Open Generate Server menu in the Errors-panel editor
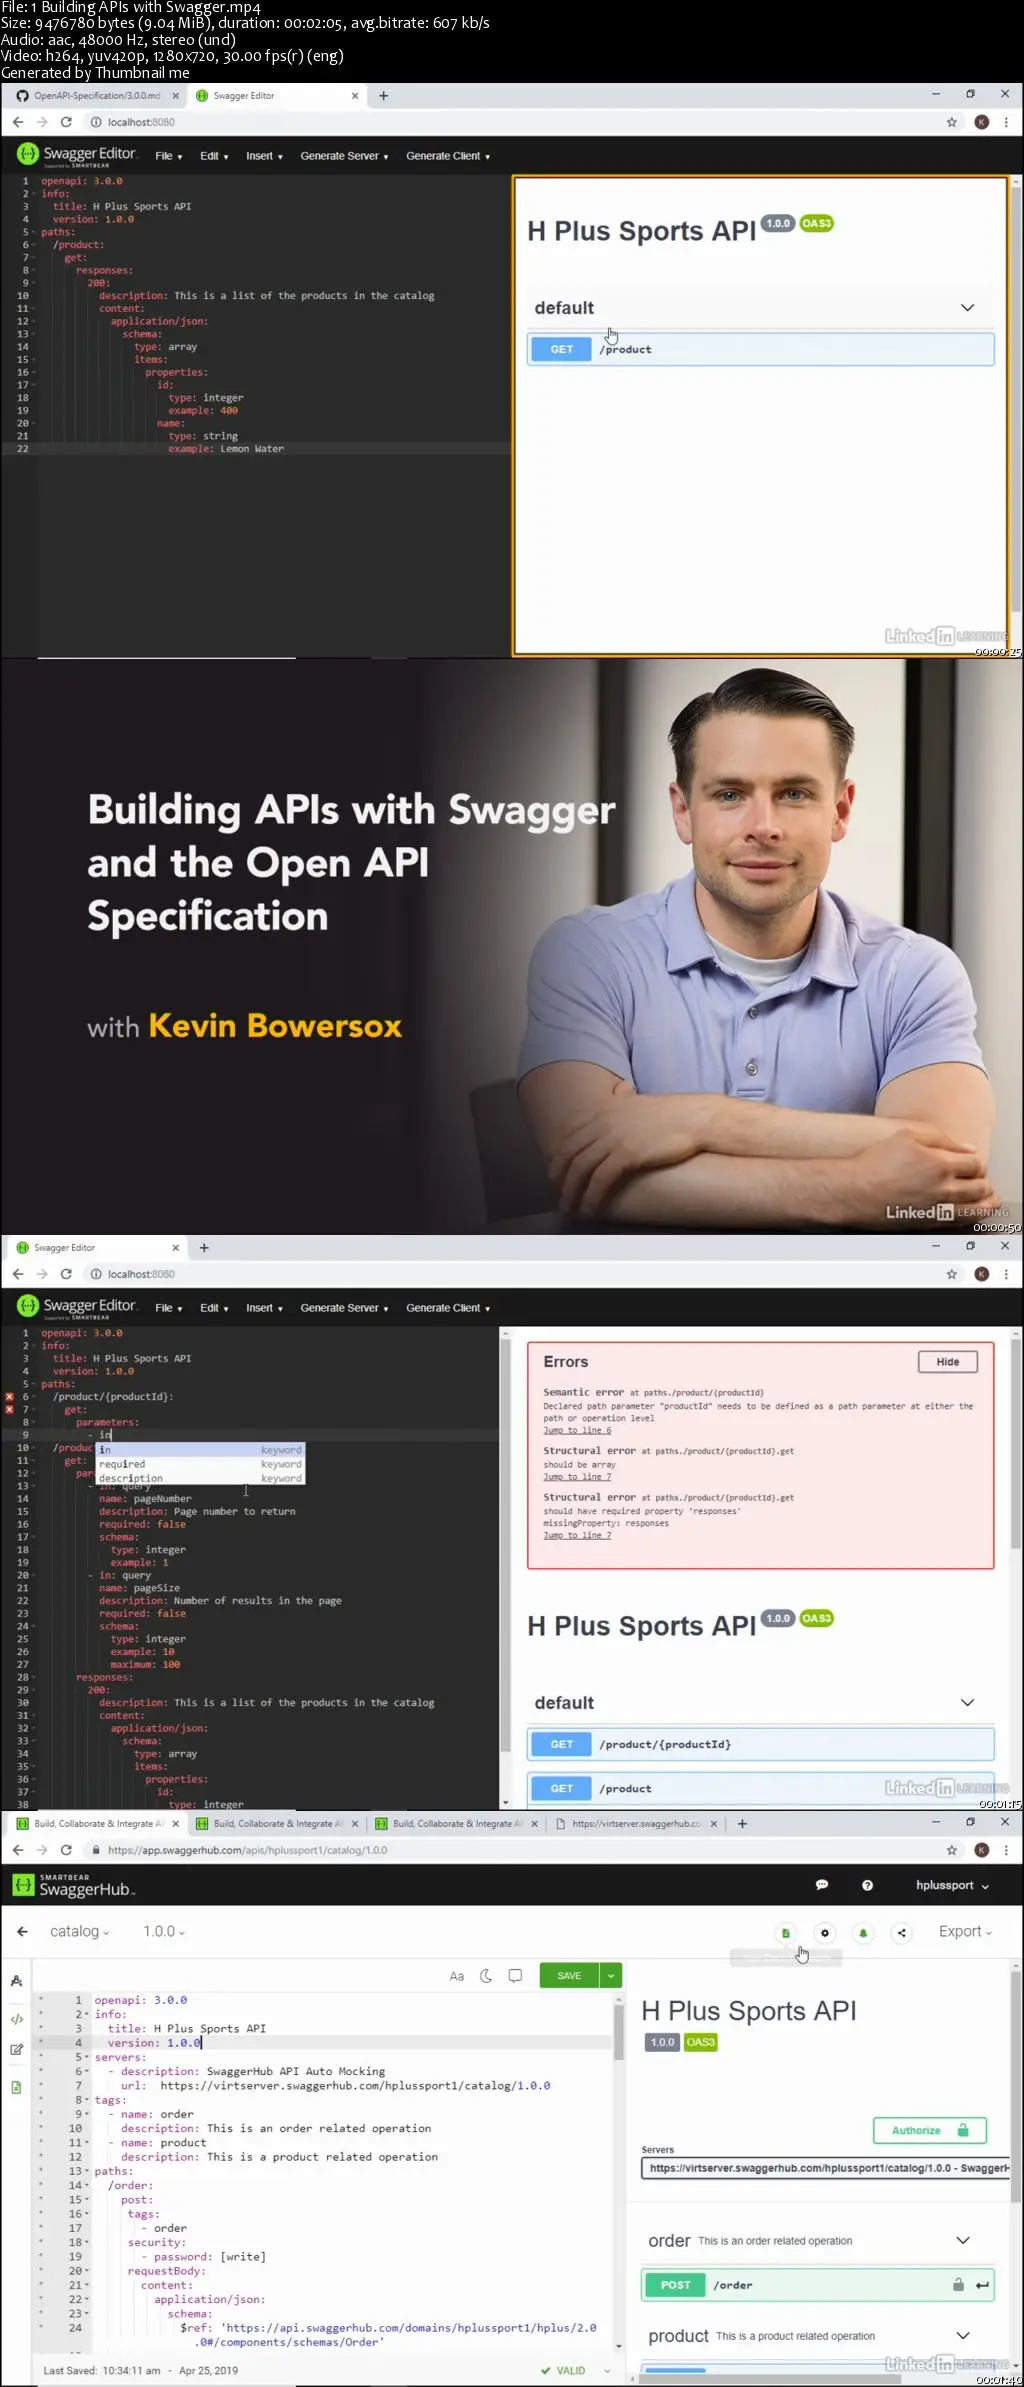Viewport: 1024px width, 2387px height. click(344, 1308)
